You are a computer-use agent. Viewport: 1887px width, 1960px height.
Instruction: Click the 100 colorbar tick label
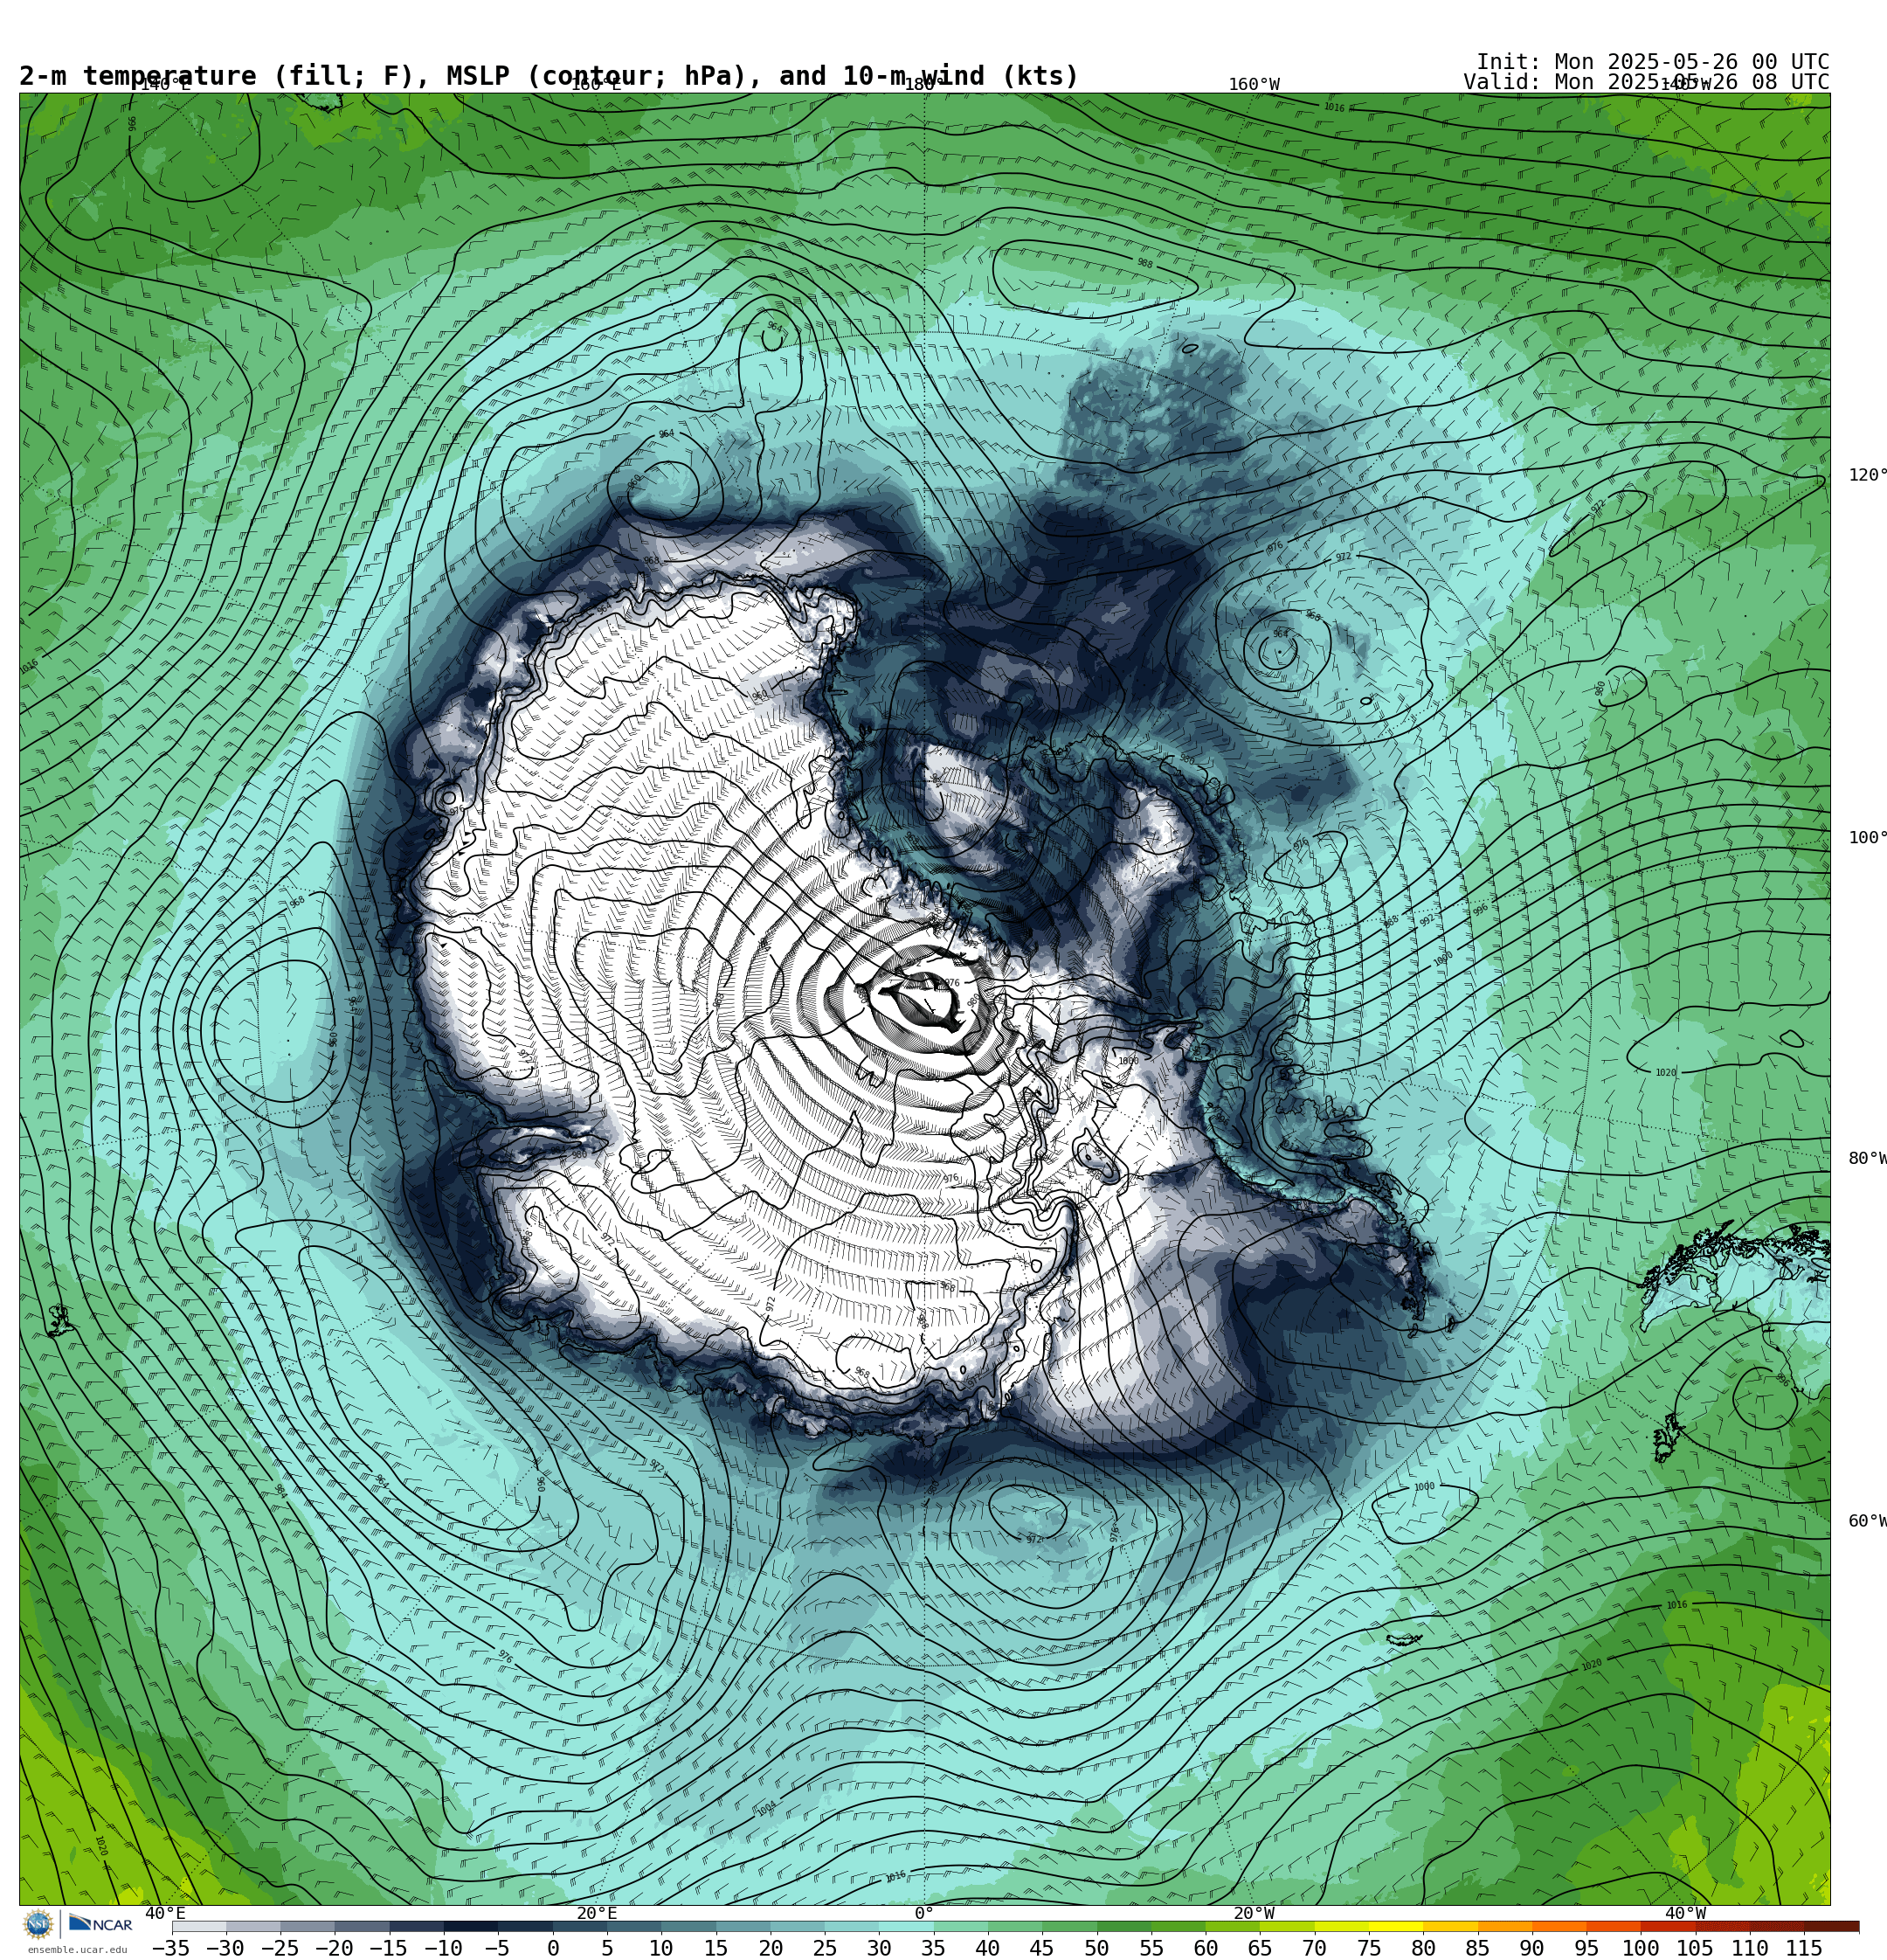click(1641, 1949)
